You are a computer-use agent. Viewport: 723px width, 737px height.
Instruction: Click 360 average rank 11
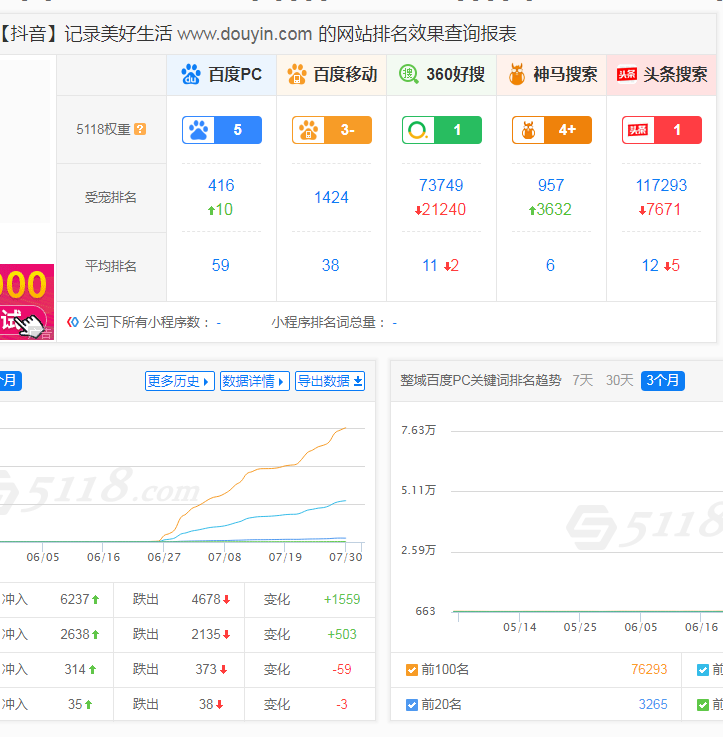pos(430,266)
